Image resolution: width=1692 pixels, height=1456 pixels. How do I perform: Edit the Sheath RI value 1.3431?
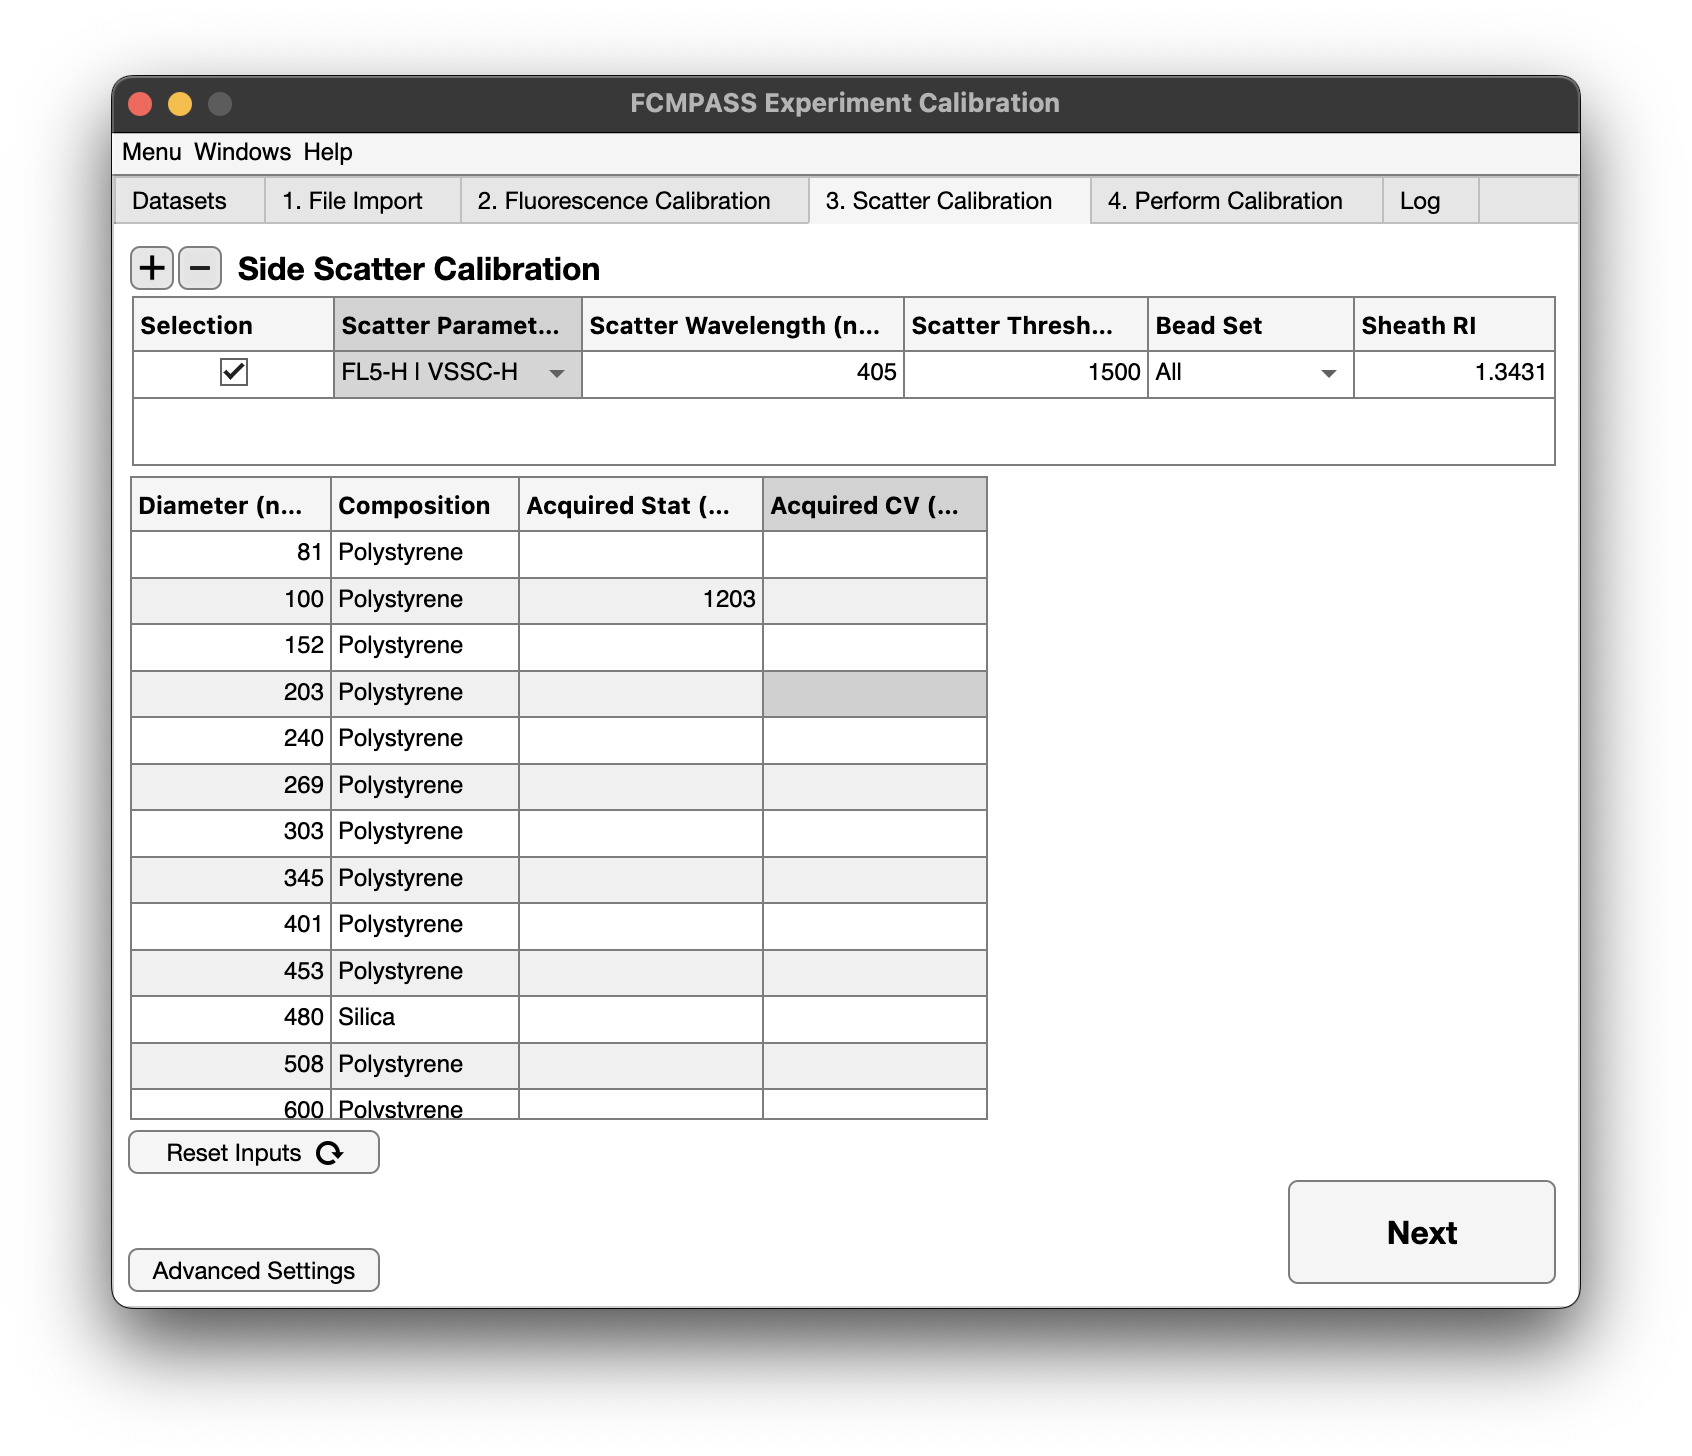point(1454,373)
